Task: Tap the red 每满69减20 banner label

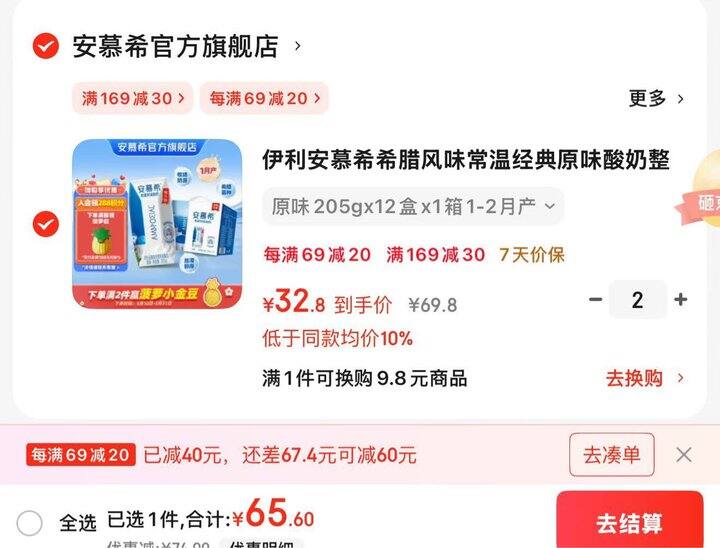Action: coord(80,455)
